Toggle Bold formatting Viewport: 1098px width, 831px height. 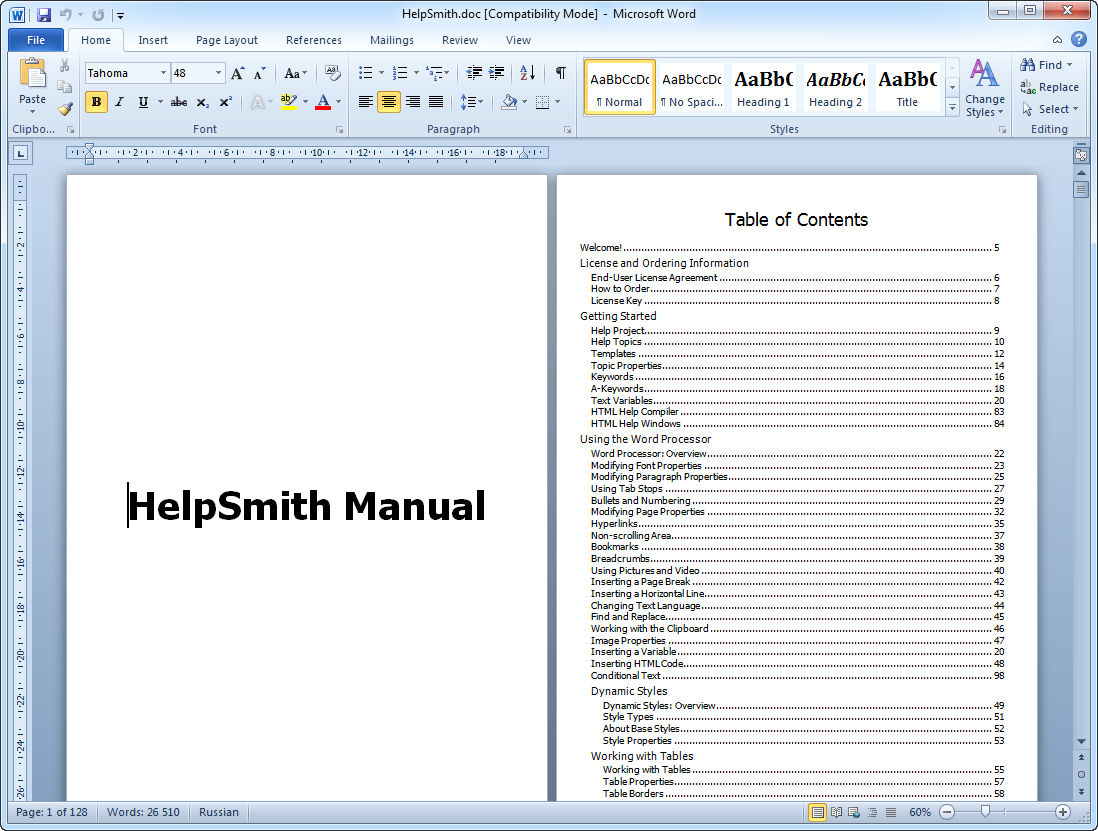tap(97, 102)
